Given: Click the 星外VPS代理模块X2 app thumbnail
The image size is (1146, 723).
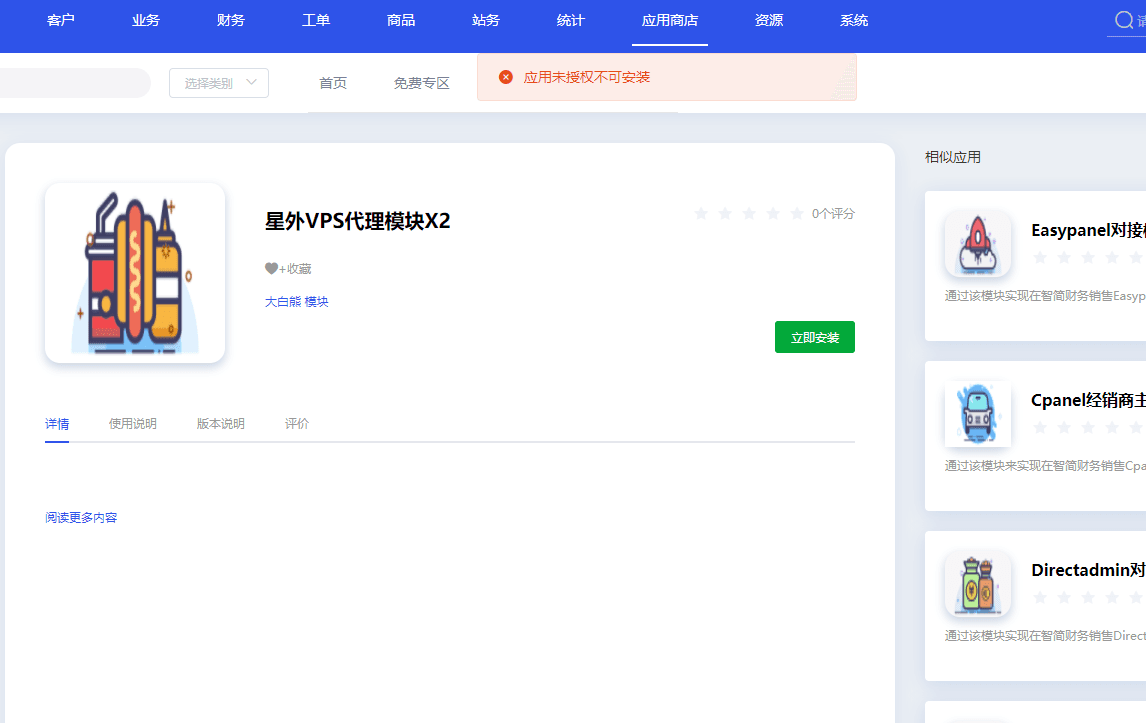Looking at the screenshot, I should tap(135, 273).
